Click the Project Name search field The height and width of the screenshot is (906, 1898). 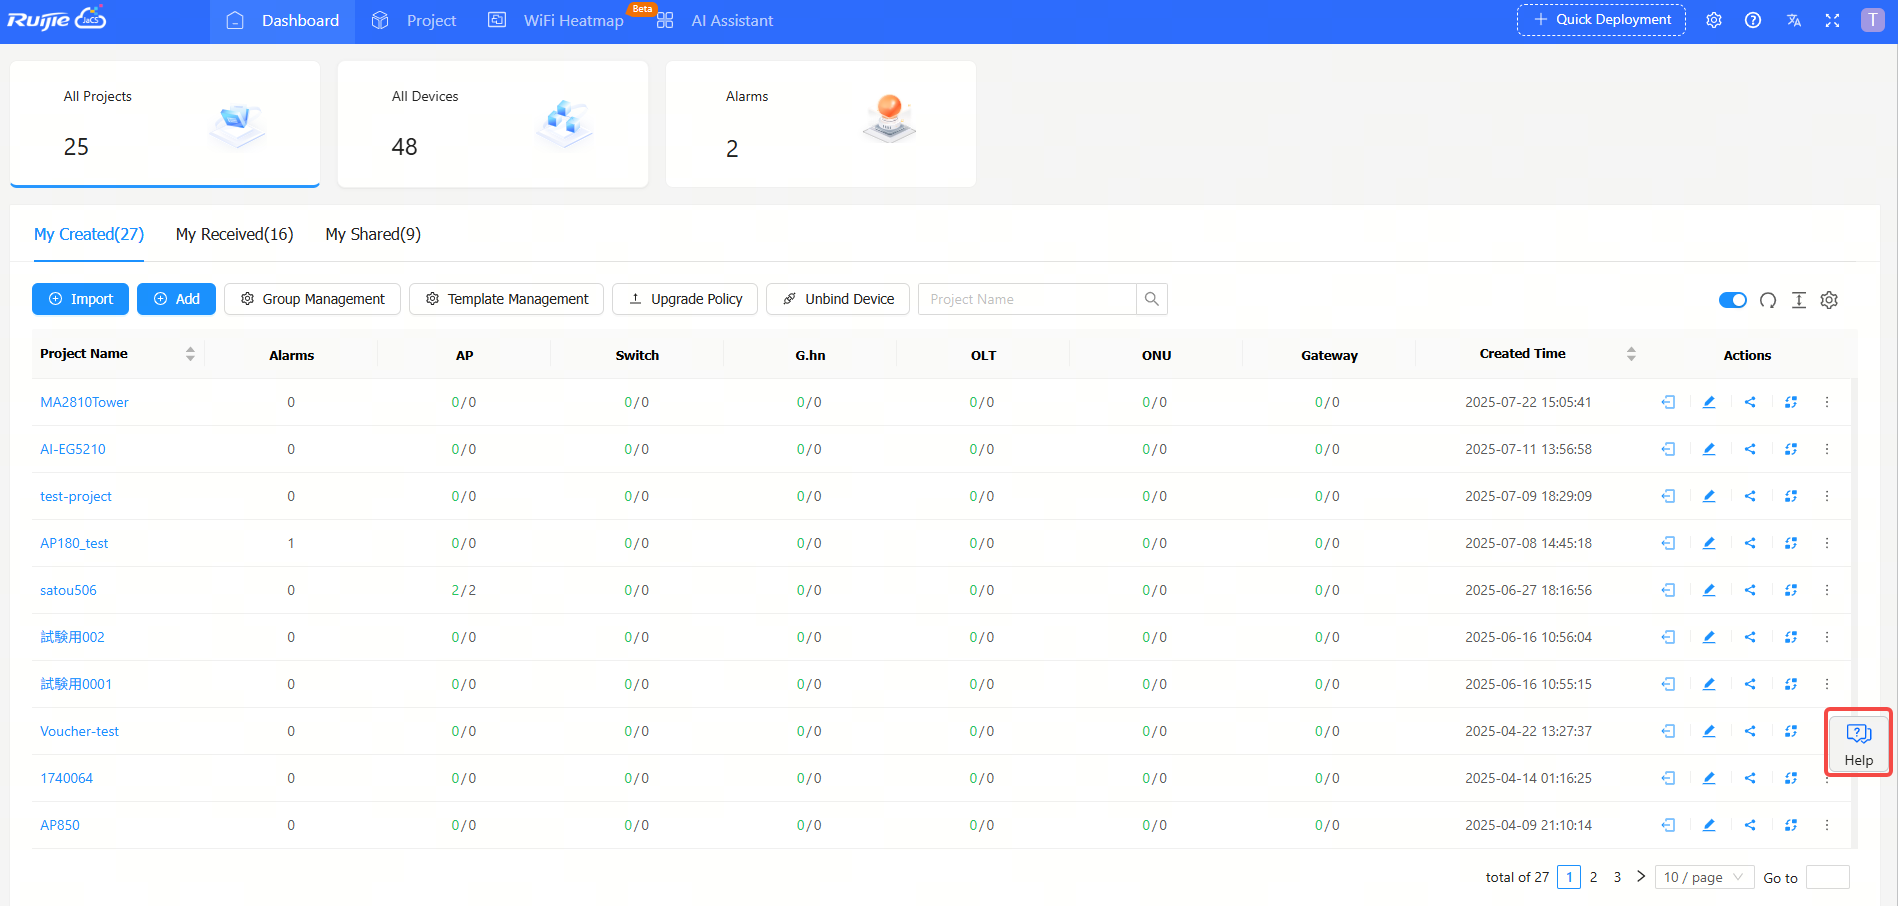click(x=1027, y=299)
